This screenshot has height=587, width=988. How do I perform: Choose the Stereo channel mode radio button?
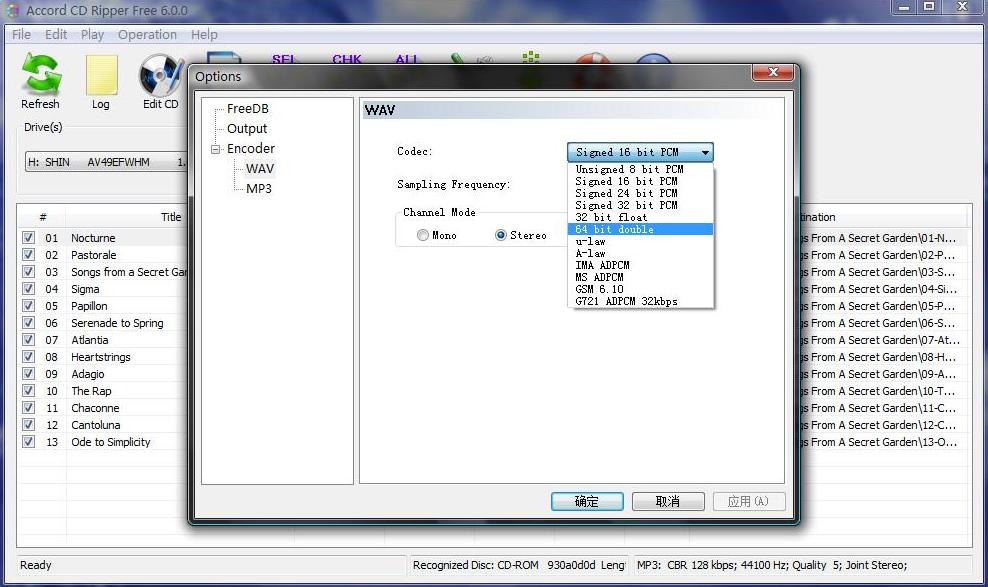tap(501, 236)
